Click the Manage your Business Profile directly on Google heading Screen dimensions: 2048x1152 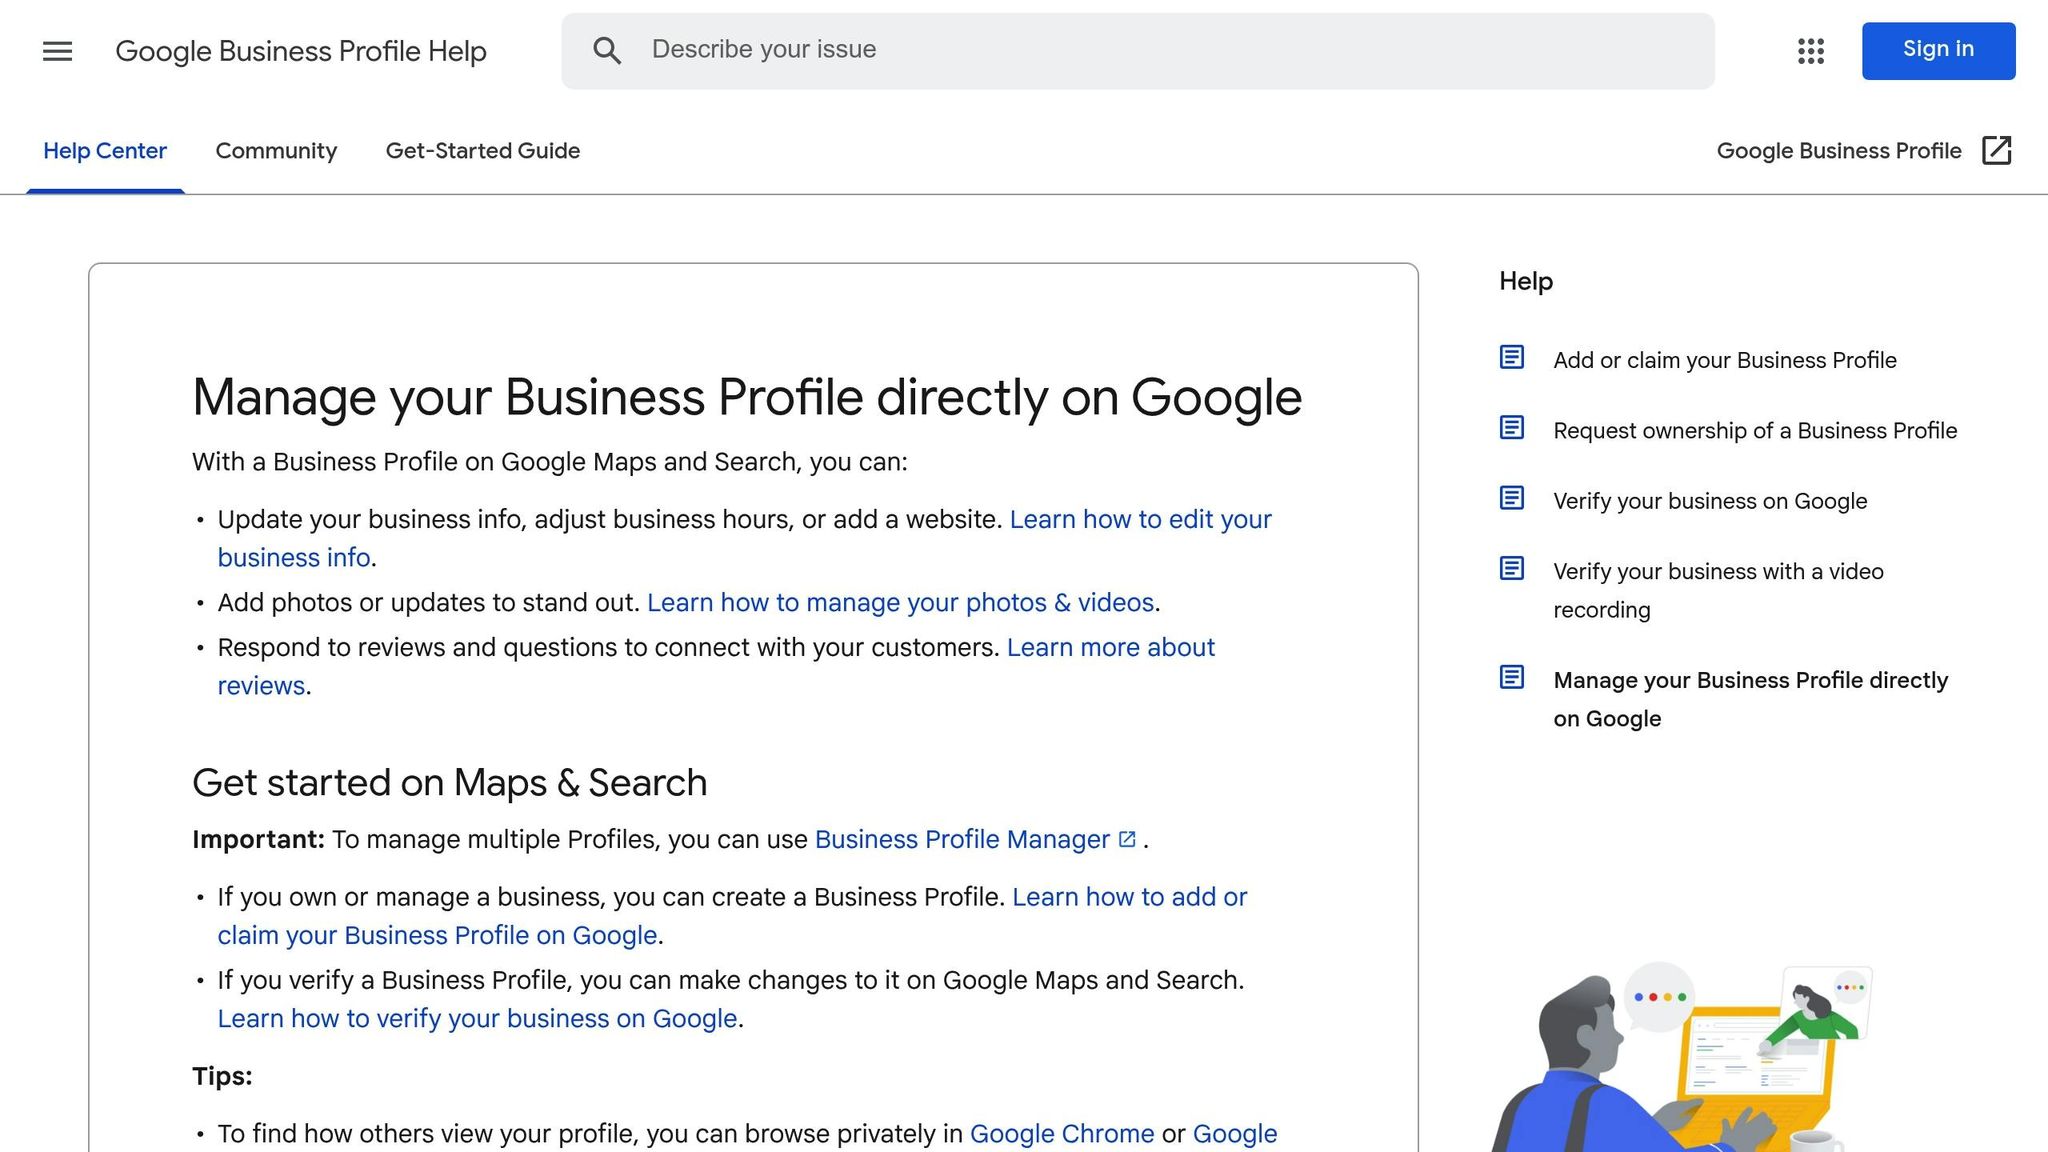pyautogui.click(x=747, y=397)
